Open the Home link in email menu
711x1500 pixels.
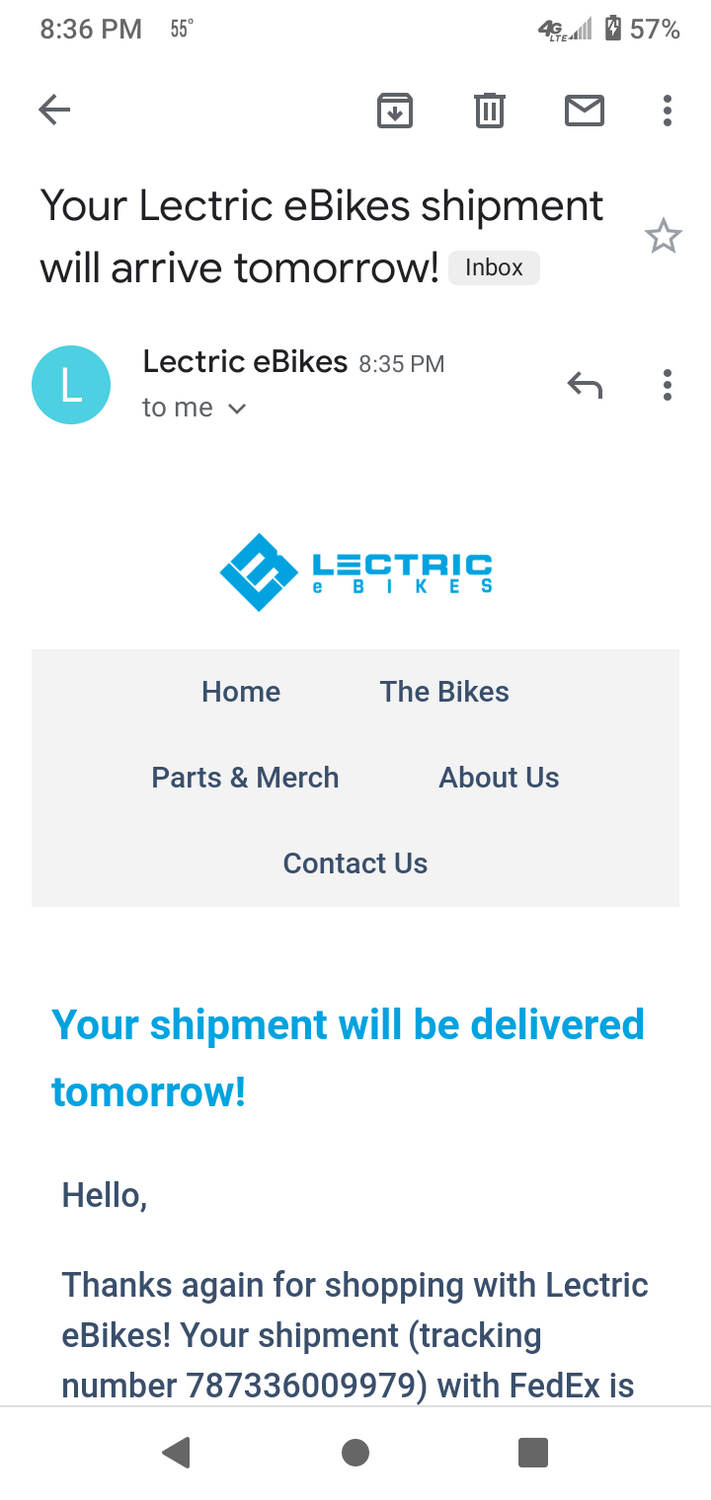[x=241, y=692]
